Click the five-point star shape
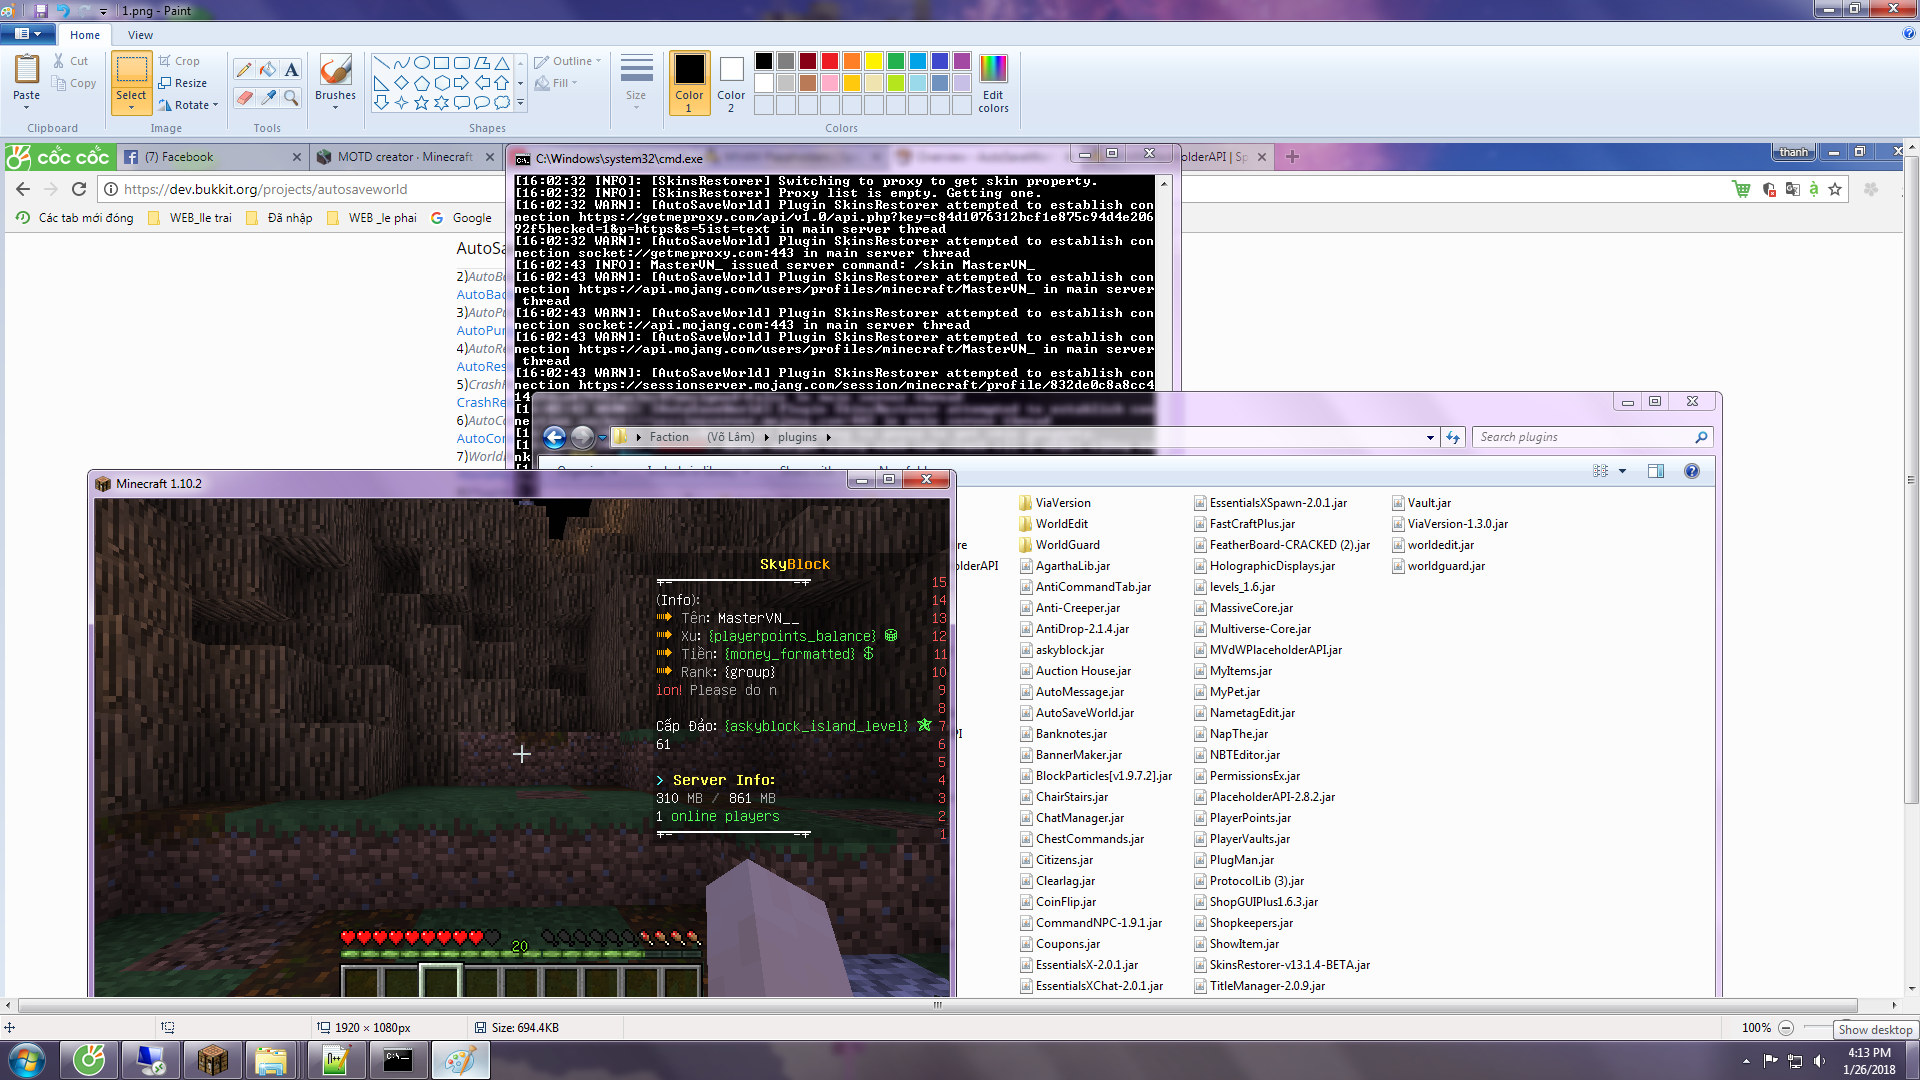Viewport: 1920px width, 1080px height. [x=421, y=102]
